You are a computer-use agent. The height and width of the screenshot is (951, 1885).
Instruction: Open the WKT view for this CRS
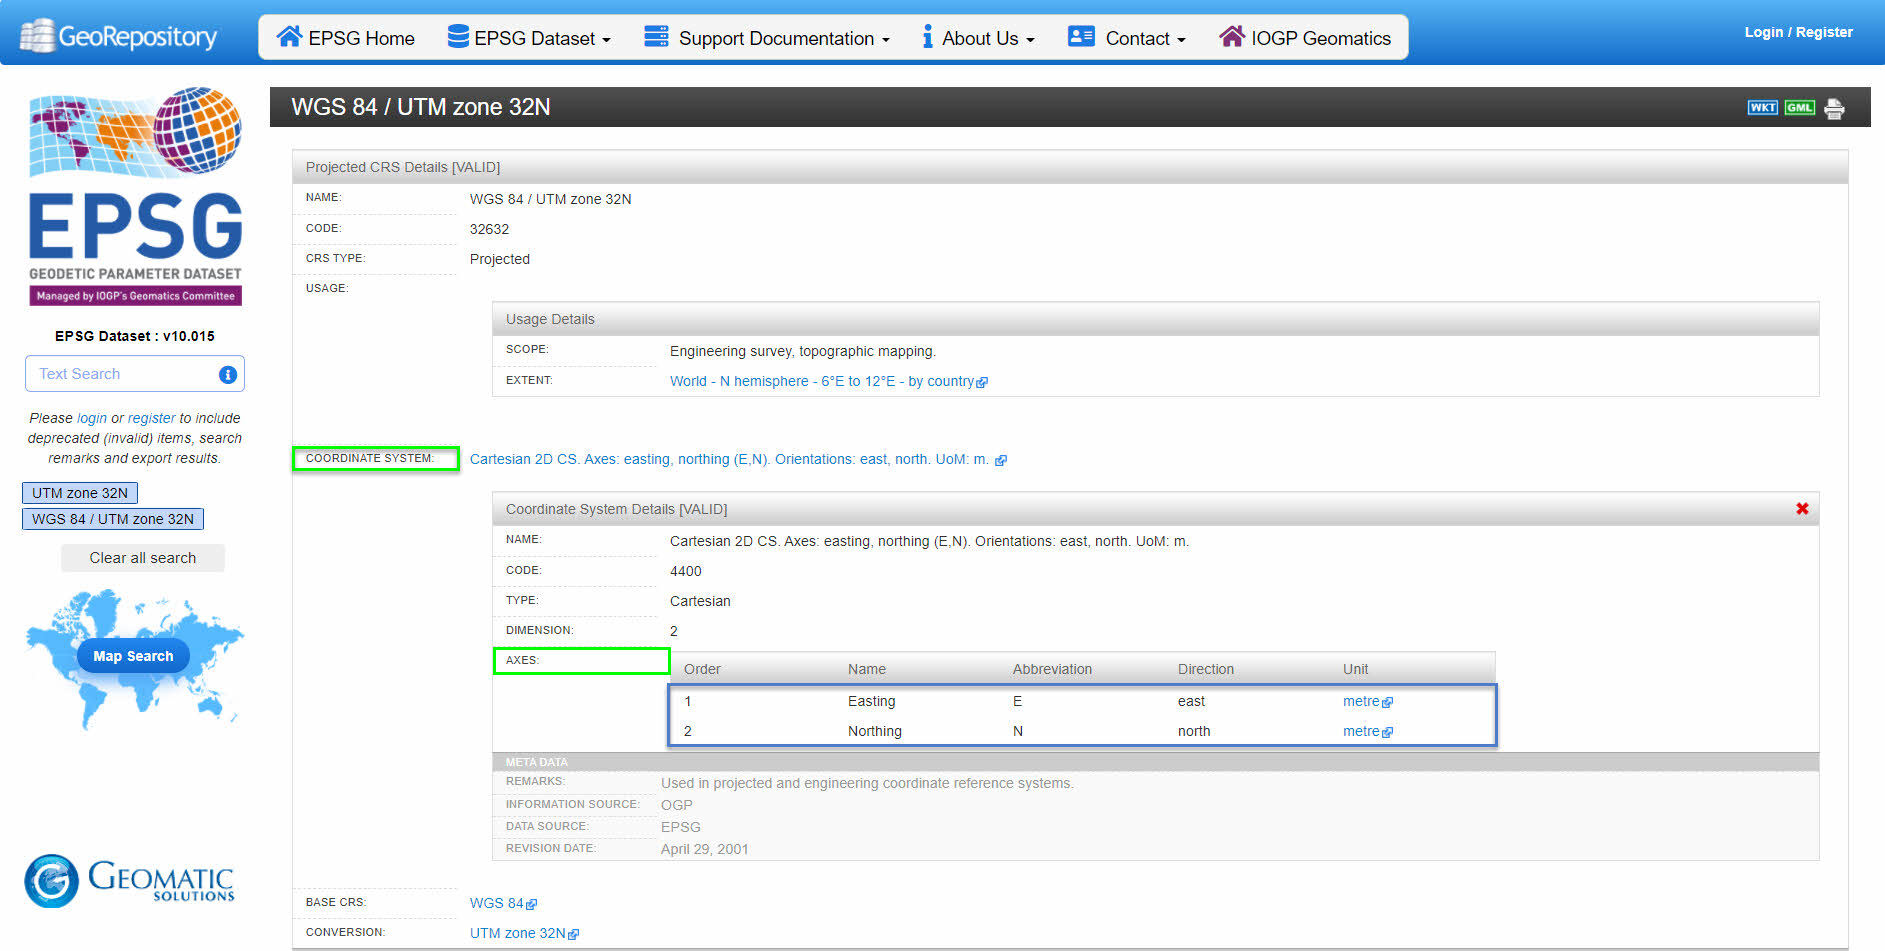(1763, 107)
